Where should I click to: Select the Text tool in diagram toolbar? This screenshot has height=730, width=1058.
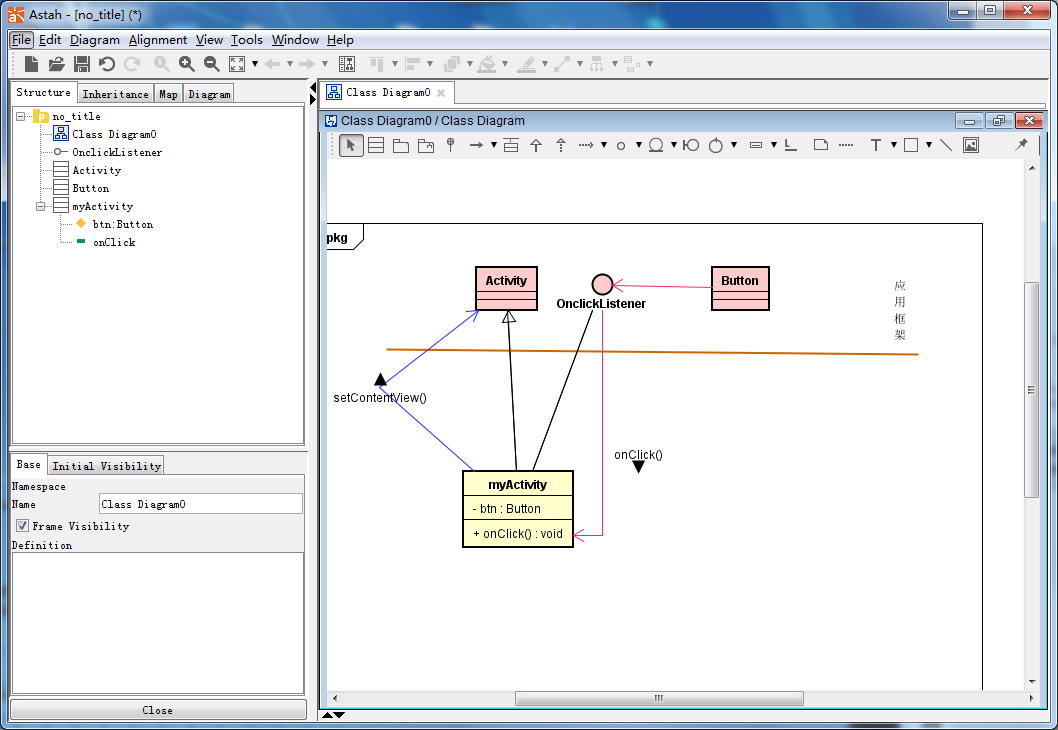click(875, 146)
